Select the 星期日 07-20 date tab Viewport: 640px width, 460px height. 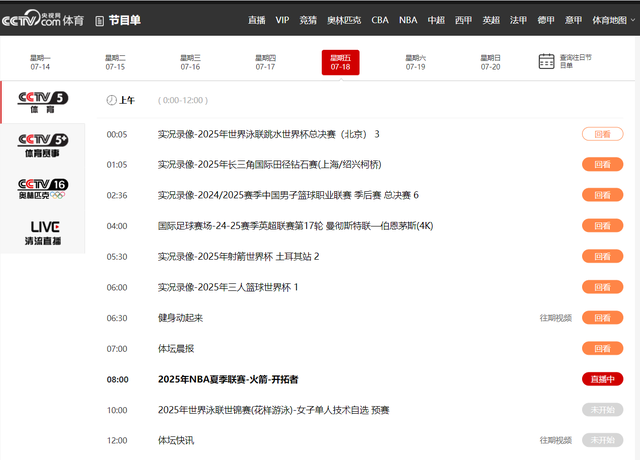490,62
